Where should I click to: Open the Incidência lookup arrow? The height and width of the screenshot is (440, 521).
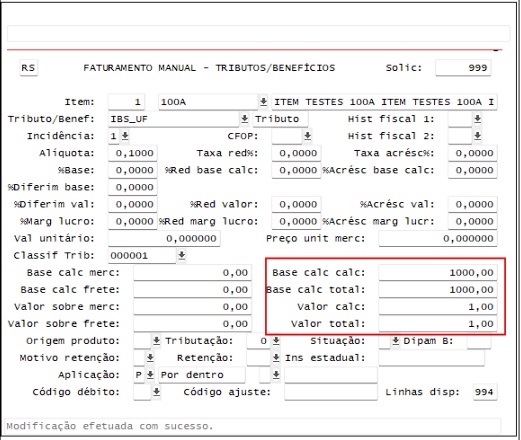pos(125,136)
